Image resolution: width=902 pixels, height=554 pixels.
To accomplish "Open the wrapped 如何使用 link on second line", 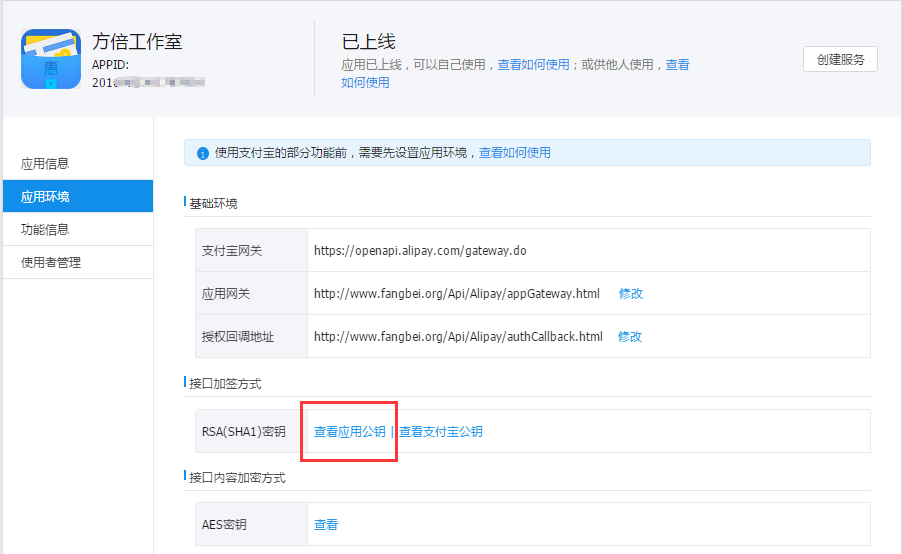I will tap(365, 82).
